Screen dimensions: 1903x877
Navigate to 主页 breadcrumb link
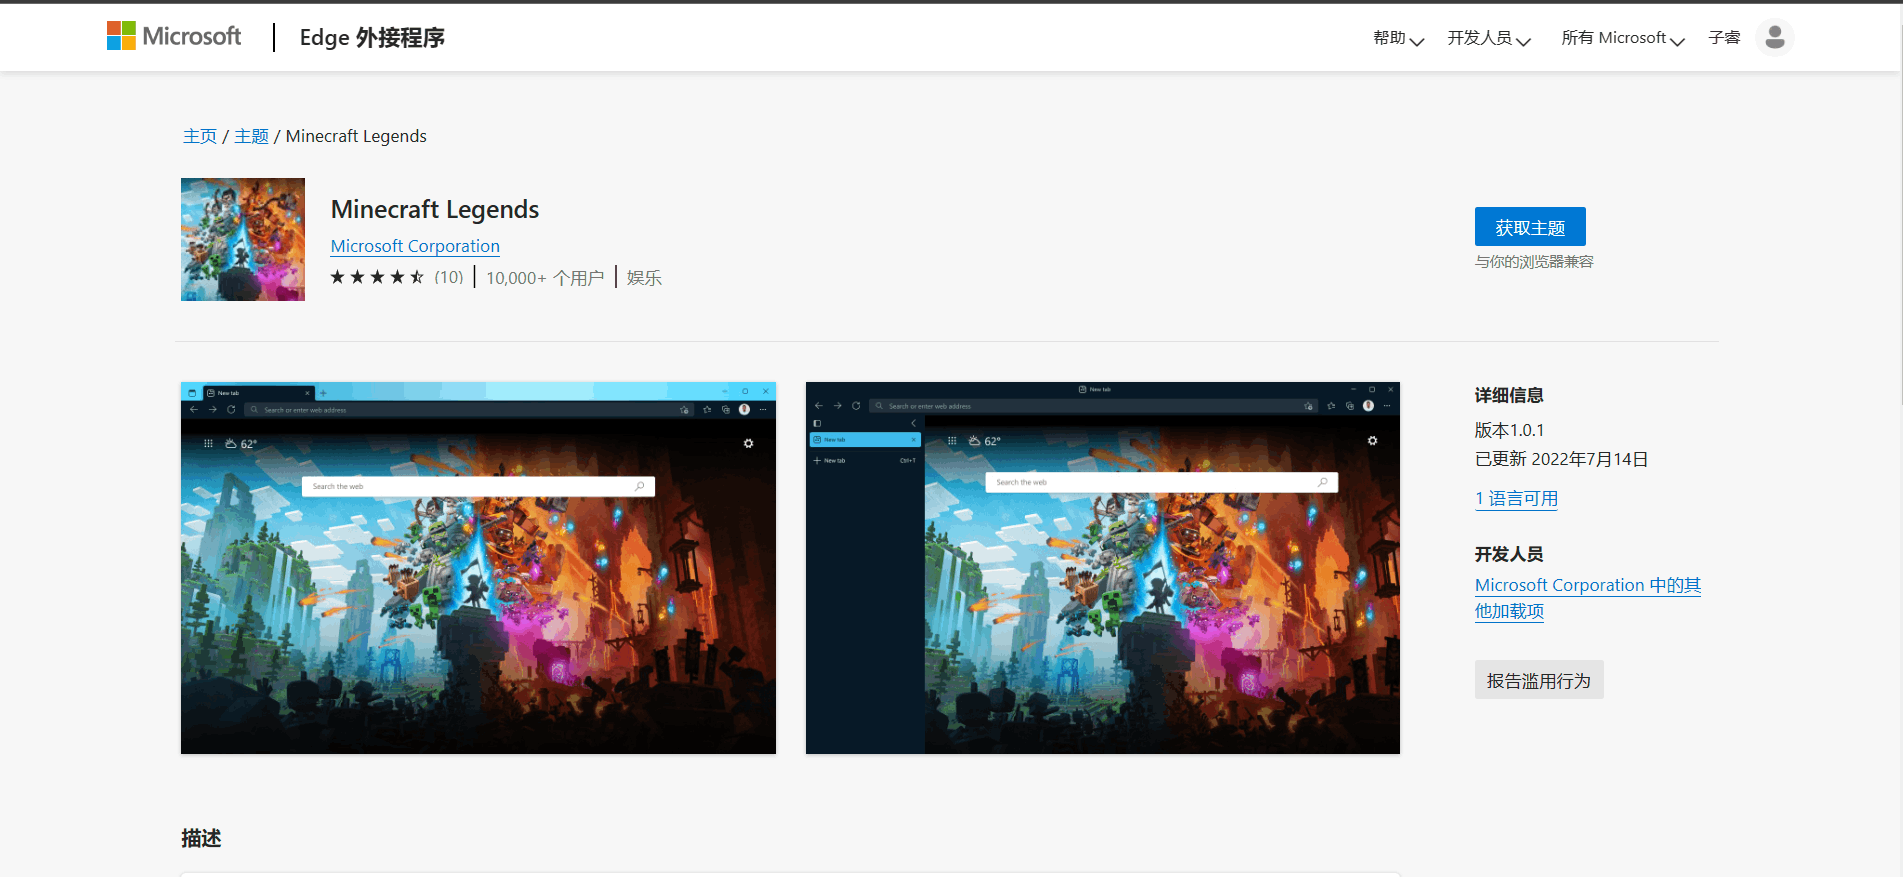[200, 136]
